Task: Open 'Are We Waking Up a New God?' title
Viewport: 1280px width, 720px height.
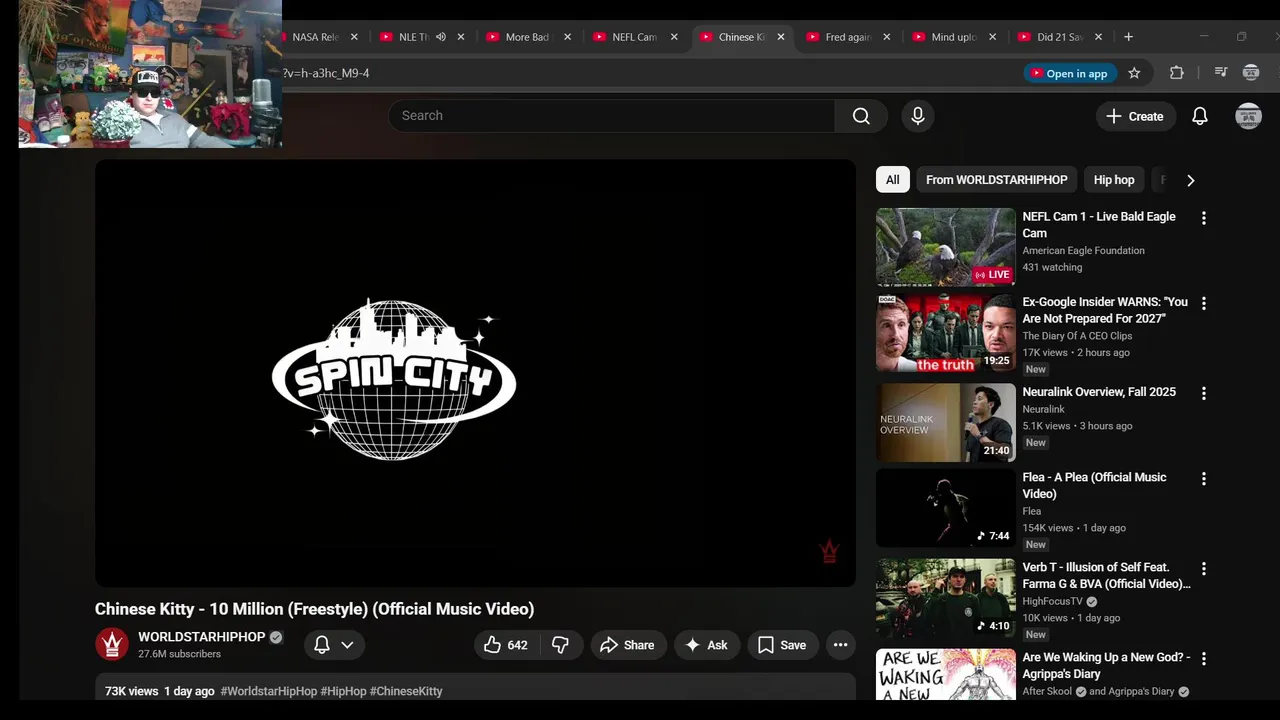Action: [x=1106, y=666]
